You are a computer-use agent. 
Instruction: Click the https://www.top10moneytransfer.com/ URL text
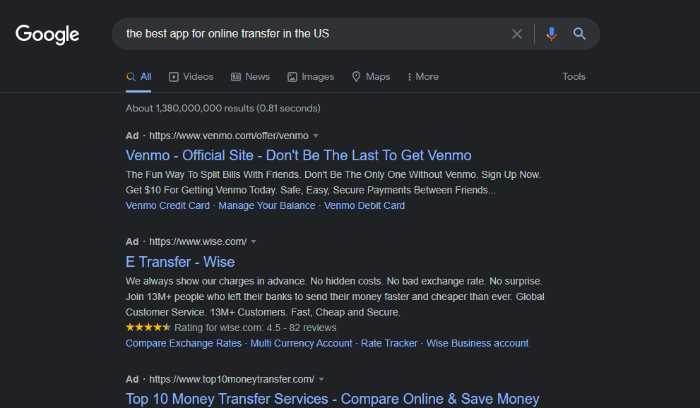point(232,379)
